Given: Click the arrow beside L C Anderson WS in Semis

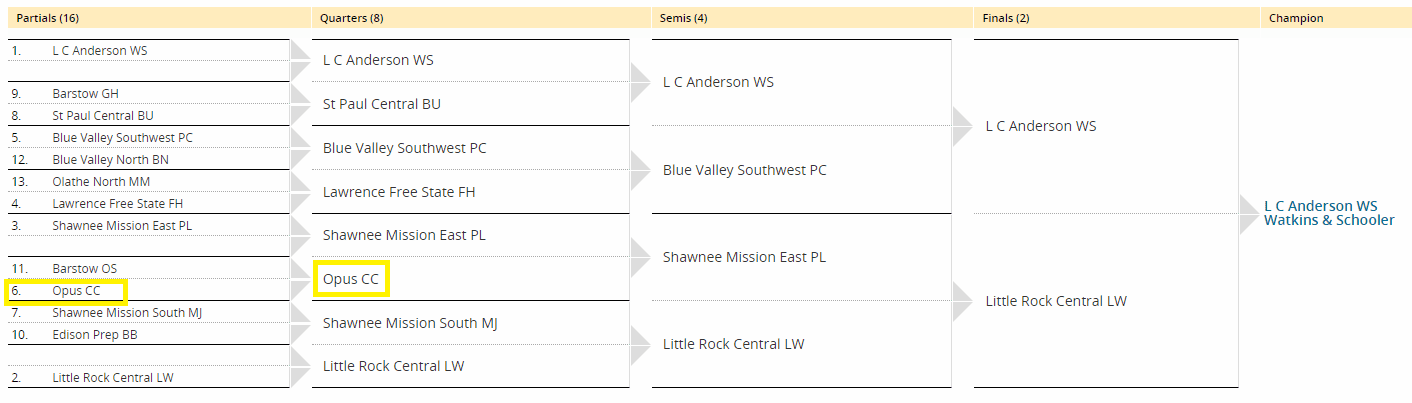Looking at the screenshot, I should [640, 83].
